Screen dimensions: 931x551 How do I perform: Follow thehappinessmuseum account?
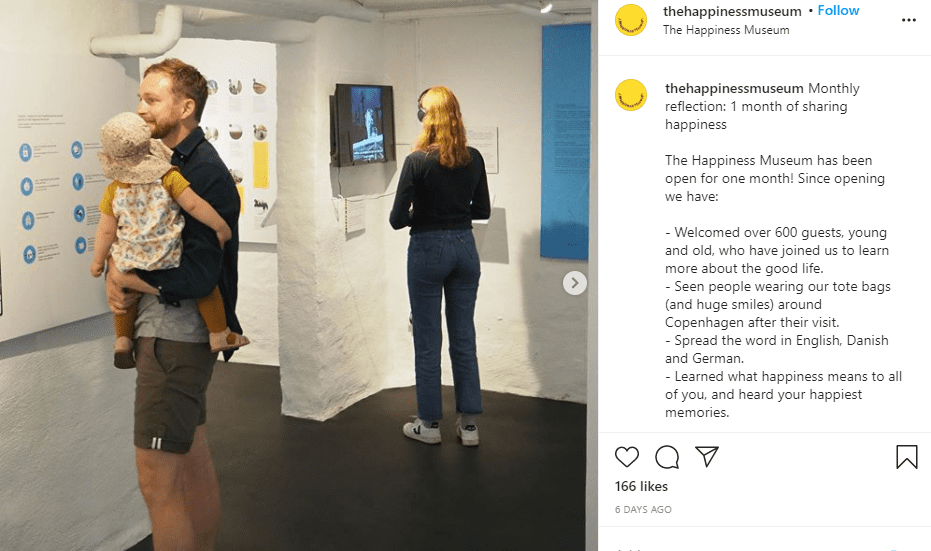(x=838, y=10)
